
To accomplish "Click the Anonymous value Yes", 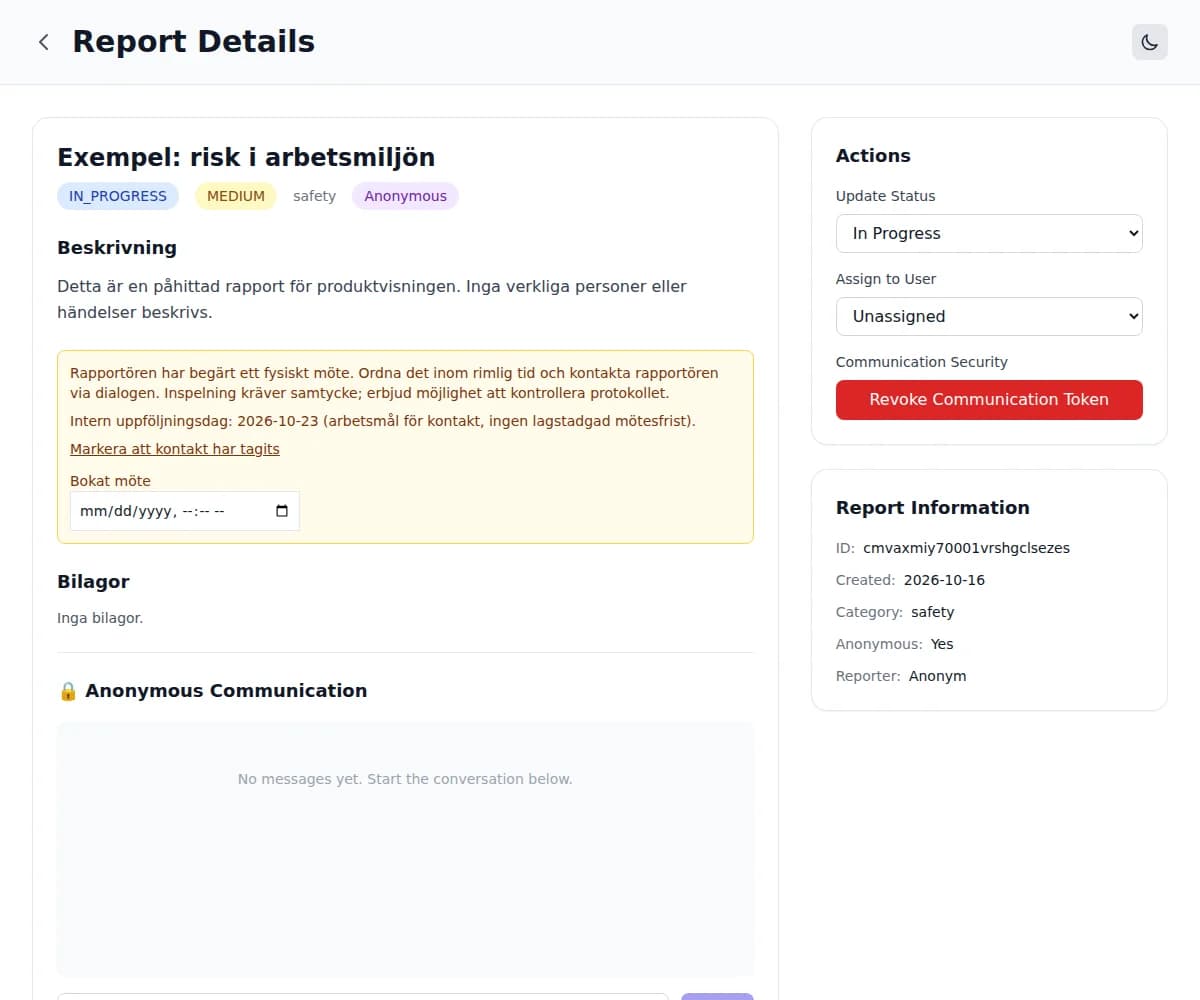I will point(942,644).
